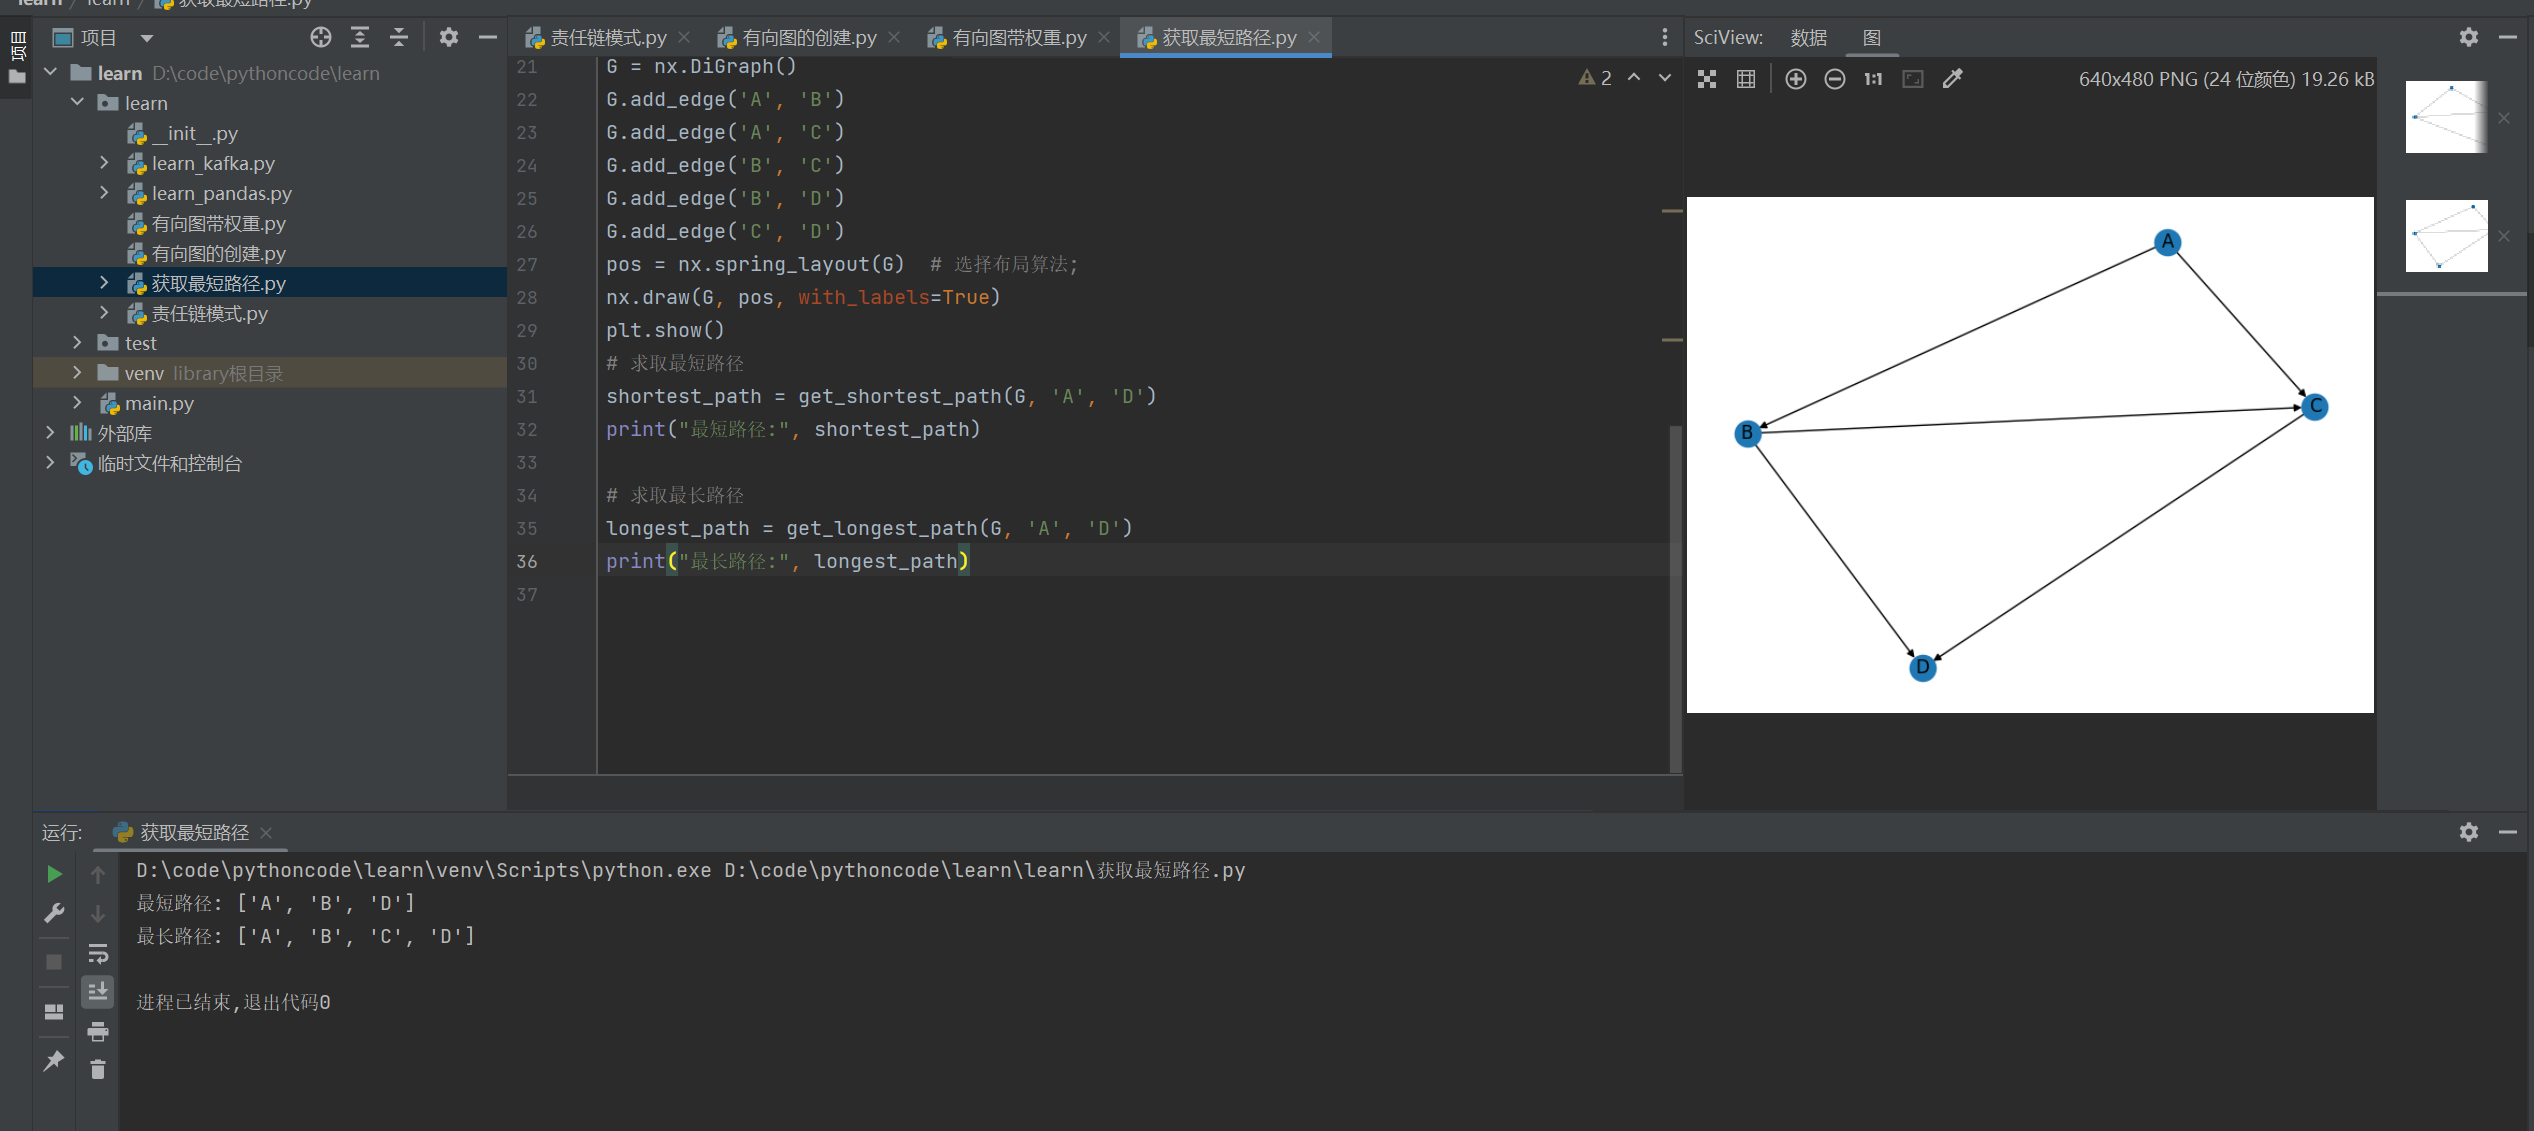
Task: Hide the project tool window
Action: click(x=488, y=38)
